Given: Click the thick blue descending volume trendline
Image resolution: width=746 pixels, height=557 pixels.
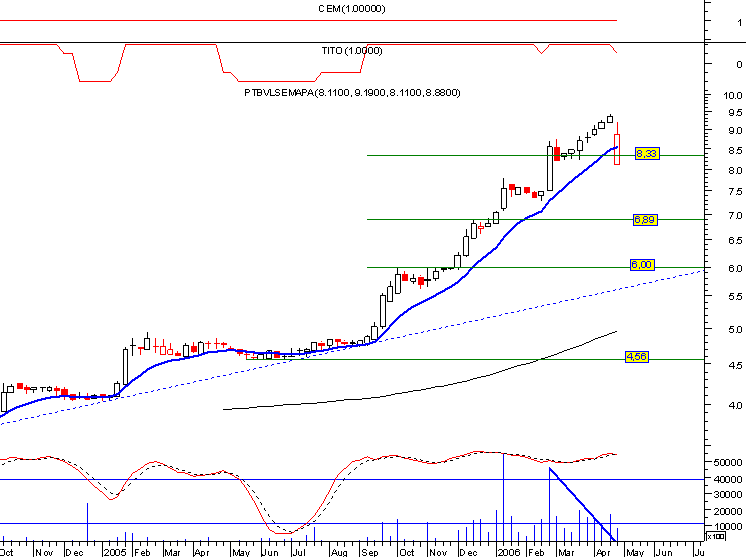Looking at the screenshot, I should (x=583, y=505).
